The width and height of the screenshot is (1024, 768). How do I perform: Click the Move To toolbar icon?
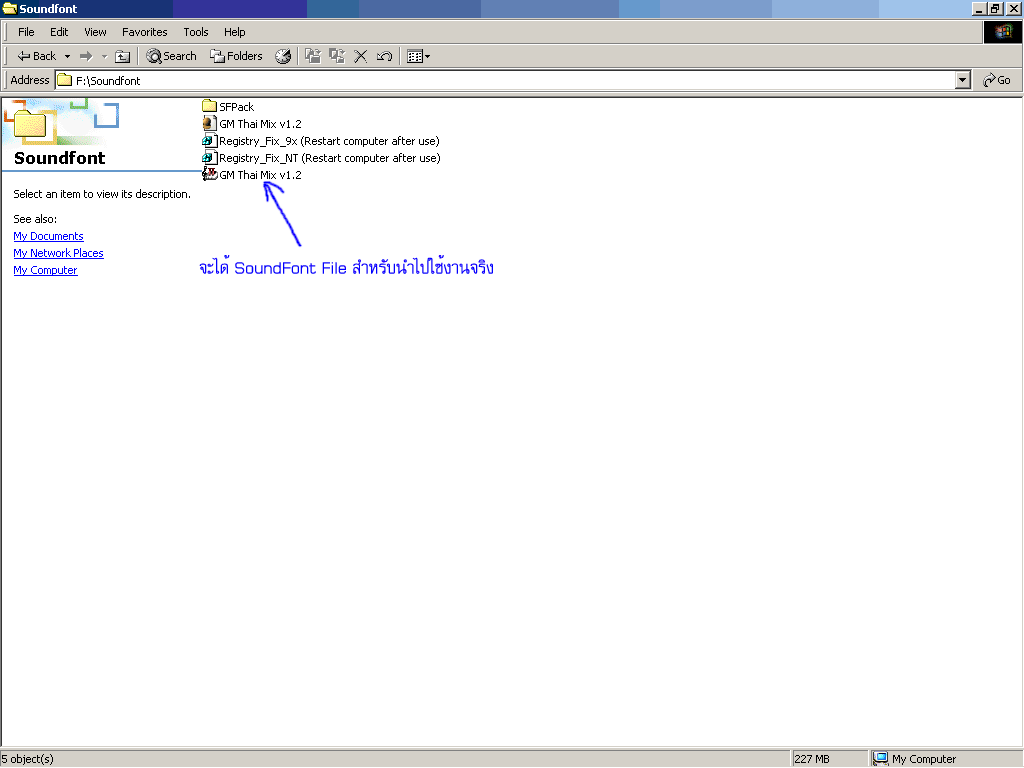click(x=313, y=56)
